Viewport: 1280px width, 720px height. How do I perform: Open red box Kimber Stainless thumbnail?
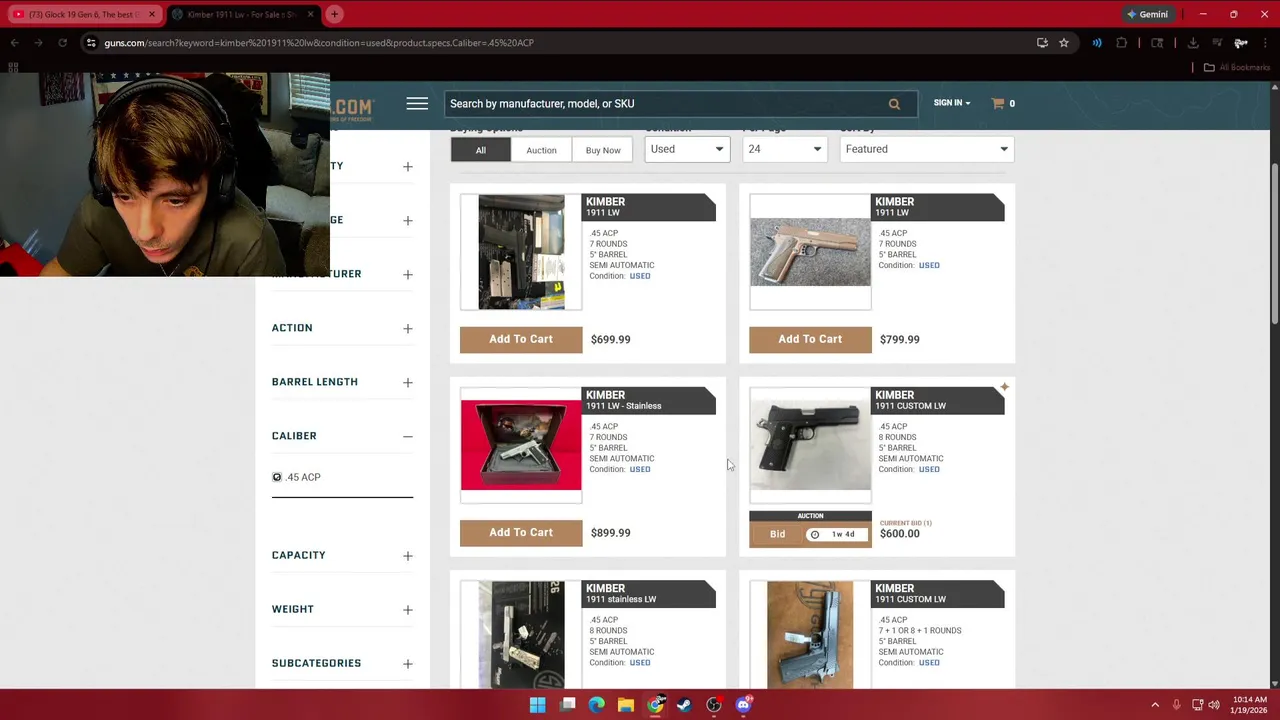(x=521, y=445)
